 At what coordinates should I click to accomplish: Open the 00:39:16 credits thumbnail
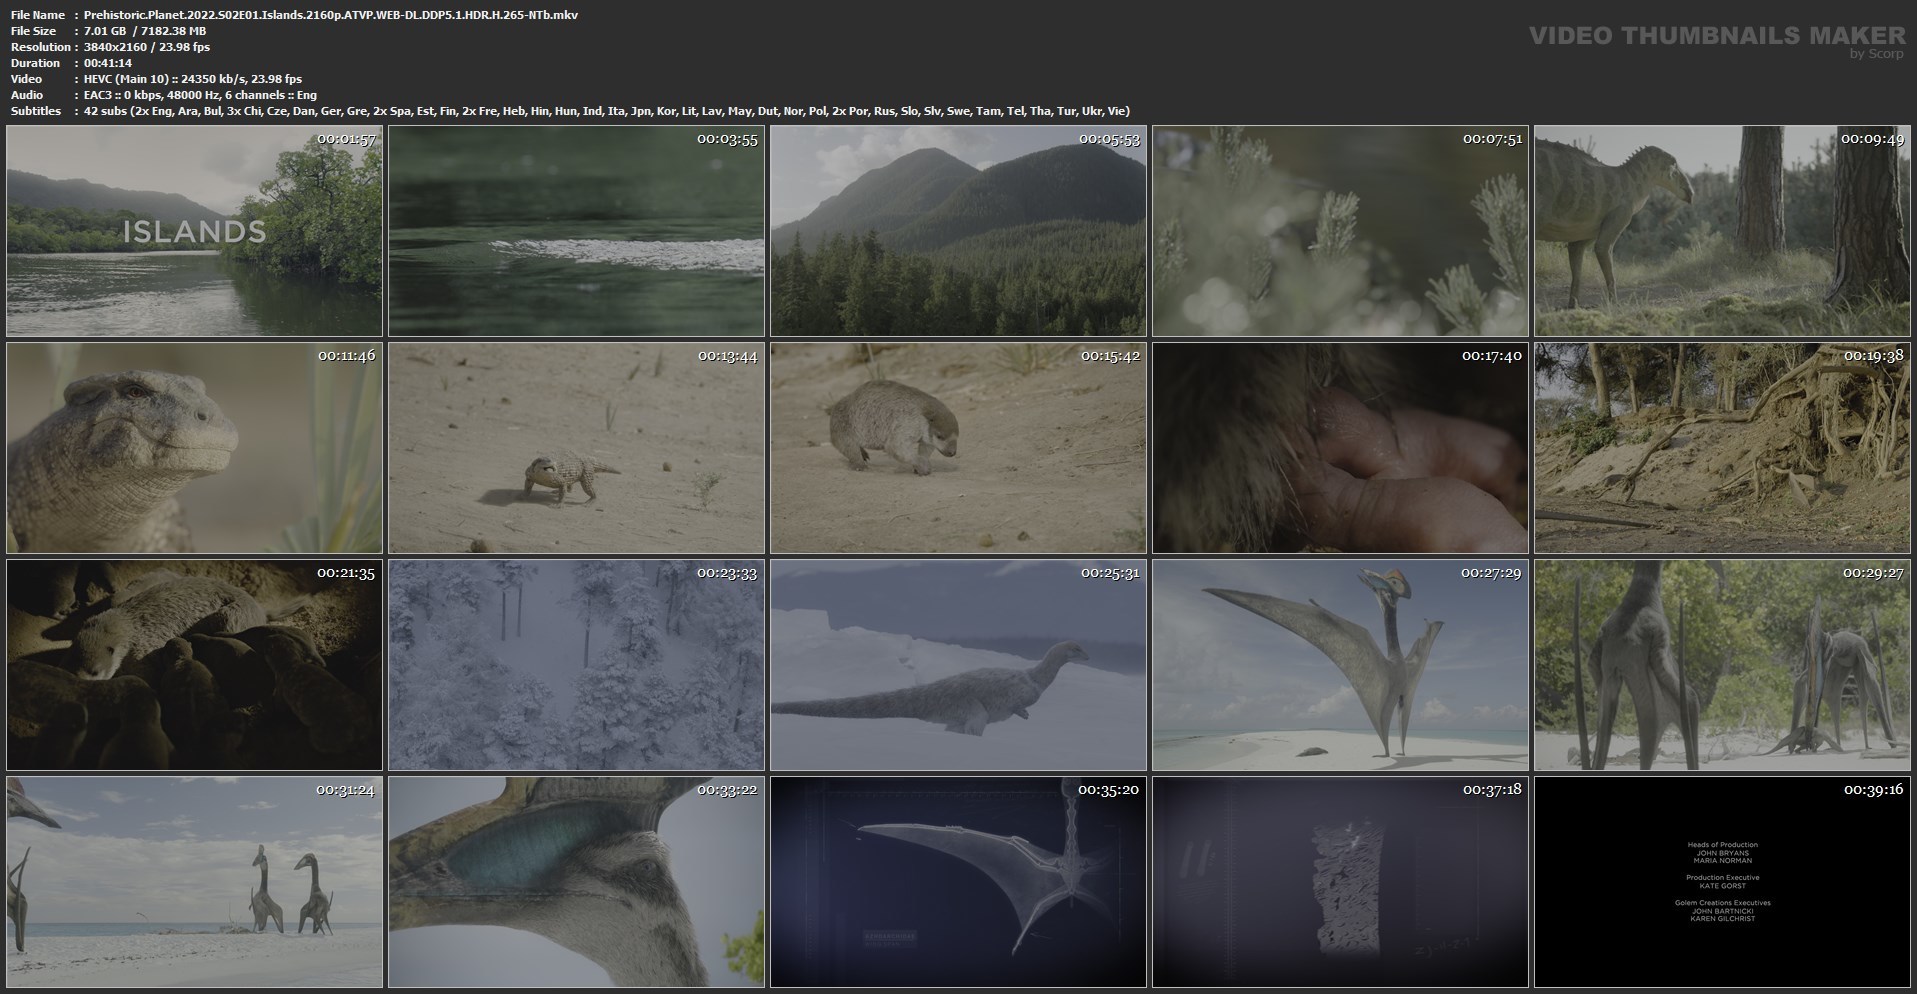1722,882
